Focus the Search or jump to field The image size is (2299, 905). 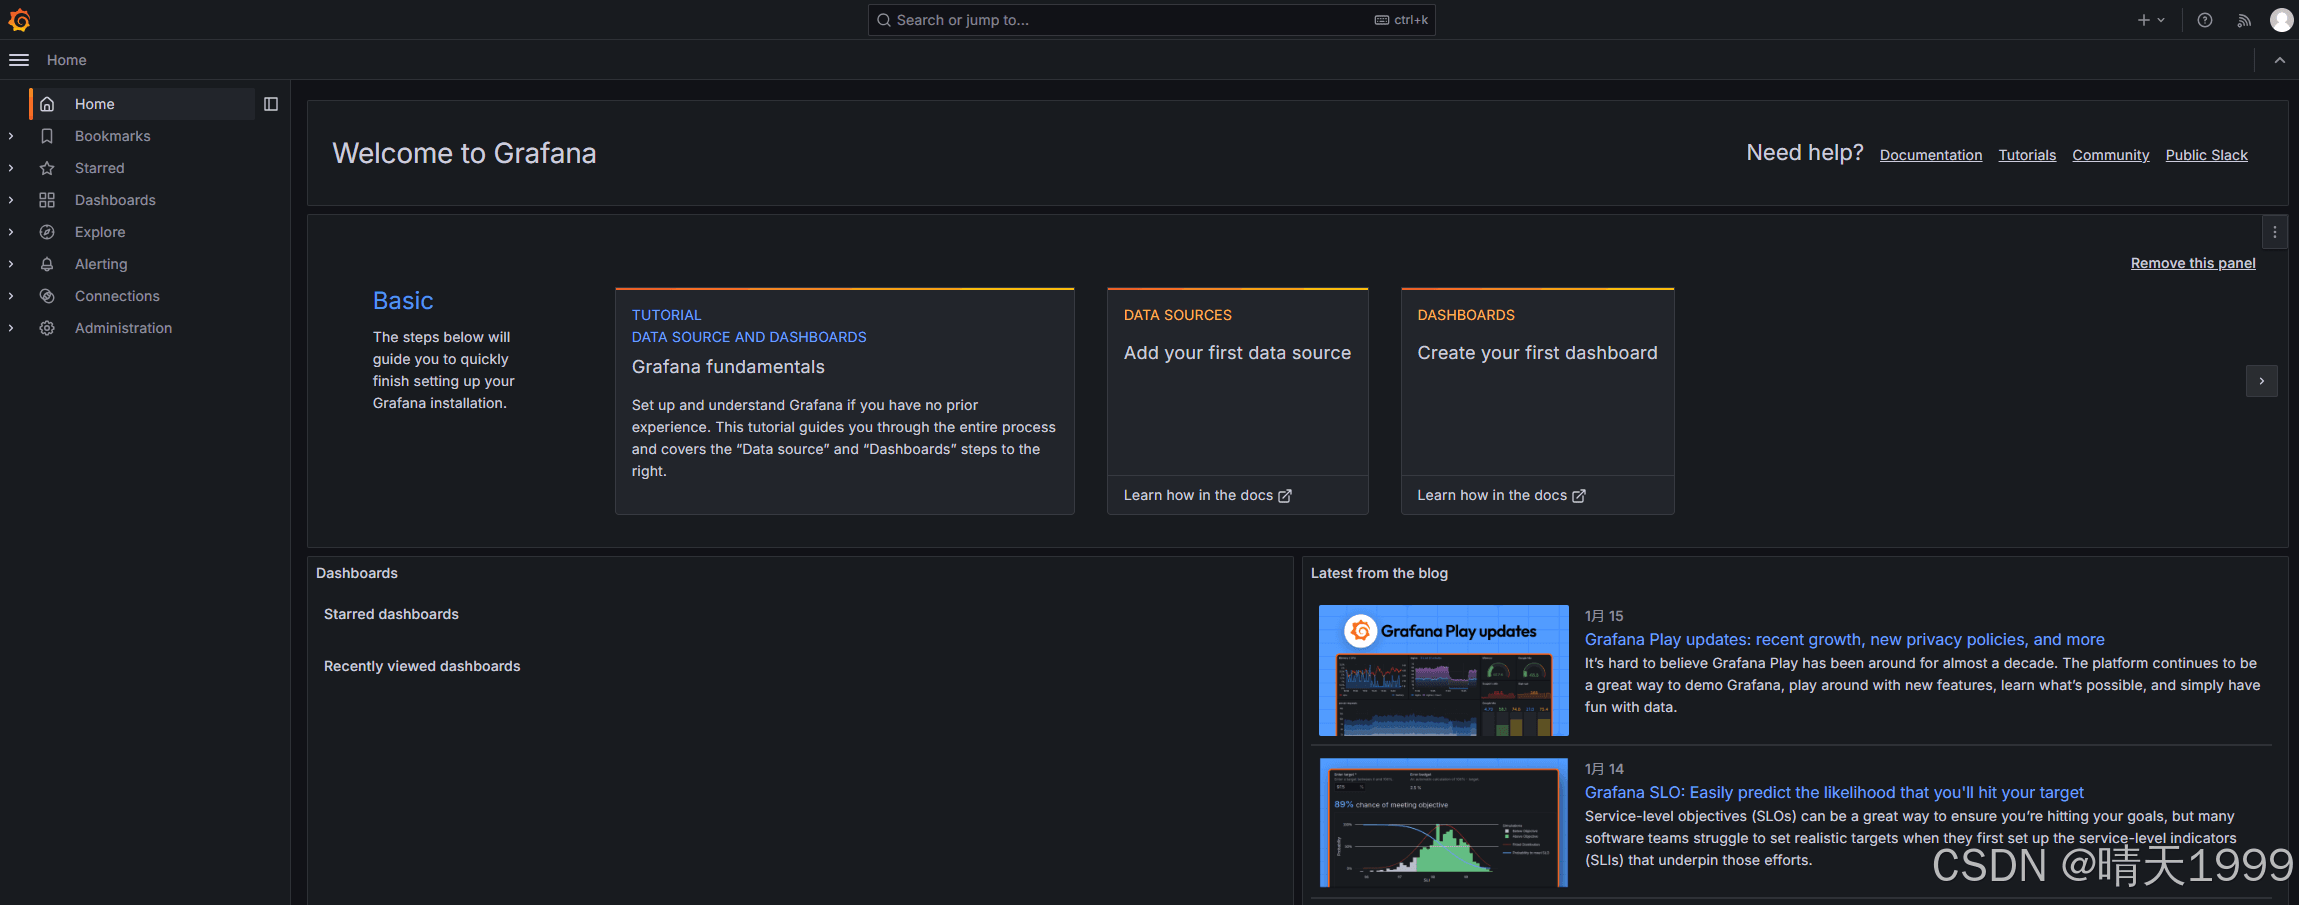[x=1151, y=20]
